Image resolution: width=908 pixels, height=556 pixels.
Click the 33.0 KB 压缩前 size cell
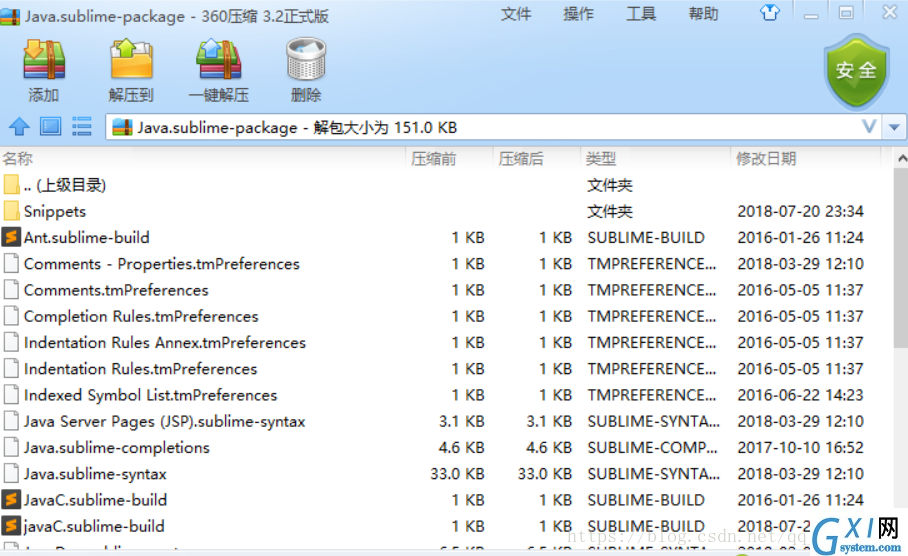coord(457,474)
